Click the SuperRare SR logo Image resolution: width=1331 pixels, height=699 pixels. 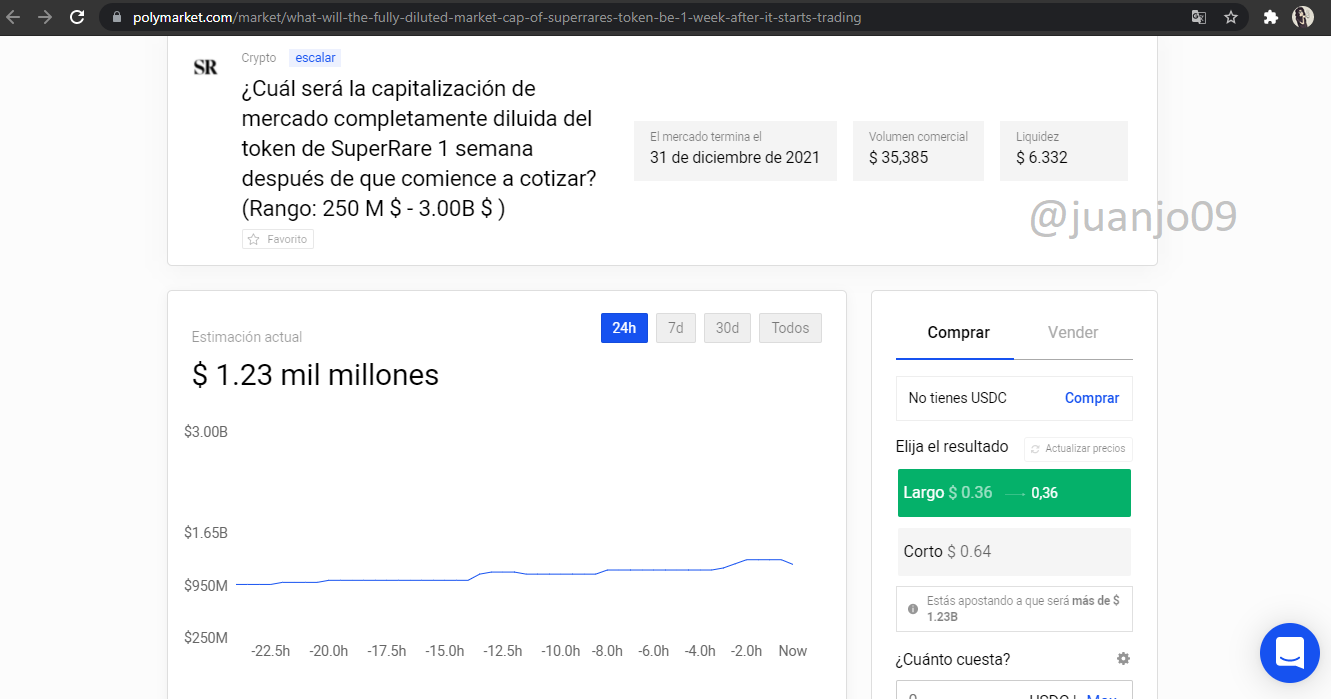point(205,67)
